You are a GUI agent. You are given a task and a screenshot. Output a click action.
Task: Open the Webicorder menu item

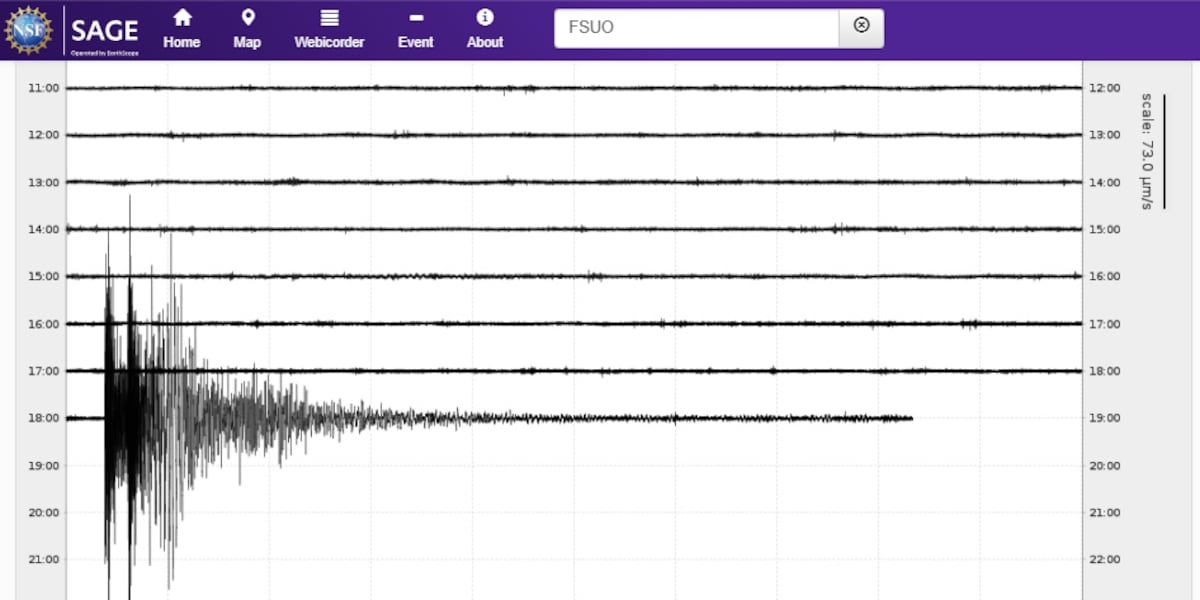click(x=329, y=30)
